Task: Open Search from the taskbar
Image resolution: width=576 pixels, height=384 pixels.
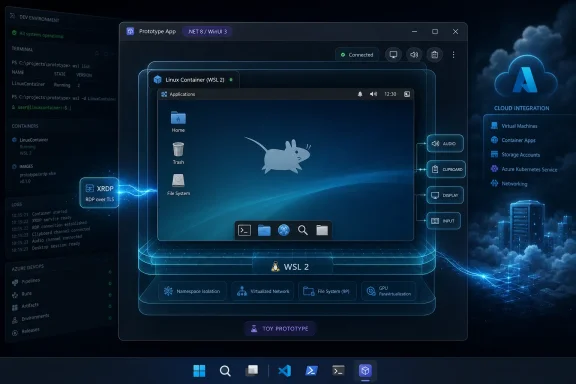Action: tap(225, 371)
